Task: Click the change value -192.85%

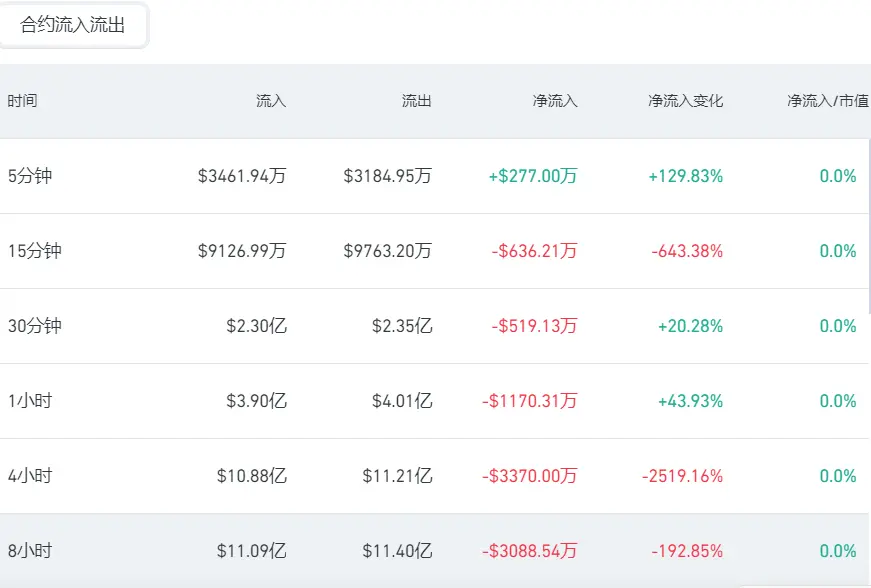Action: click(x=687, y=551)
